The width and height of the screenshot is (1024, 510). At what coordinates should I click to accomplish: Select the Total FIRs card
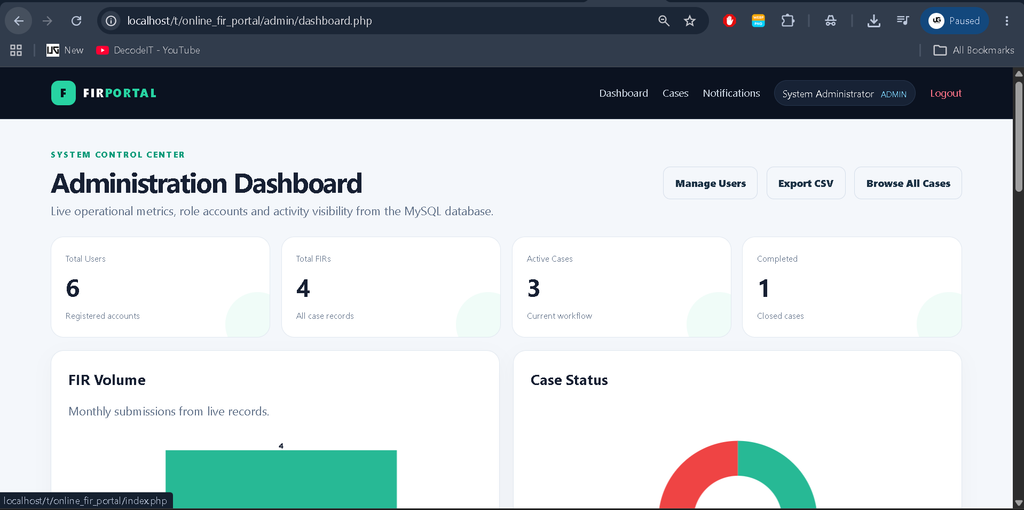(391, 287)
